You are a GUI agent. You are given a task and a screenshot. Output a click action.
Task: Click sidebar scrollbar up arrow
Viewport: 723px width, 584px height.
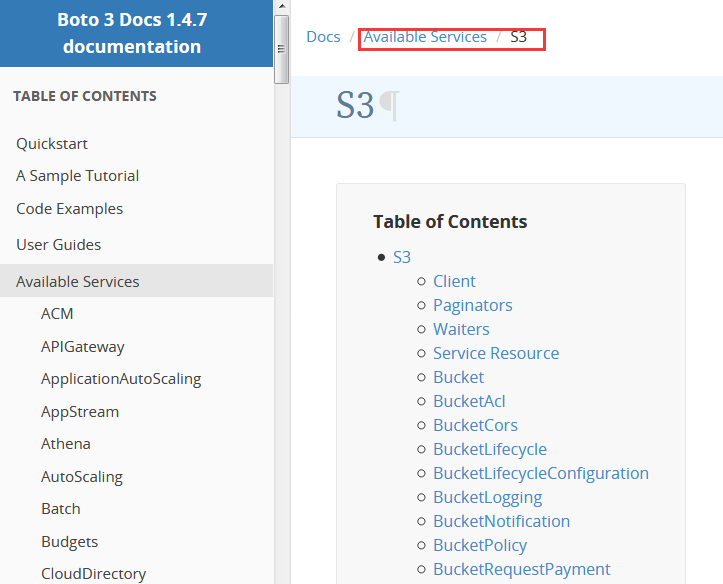pos(282,6)
